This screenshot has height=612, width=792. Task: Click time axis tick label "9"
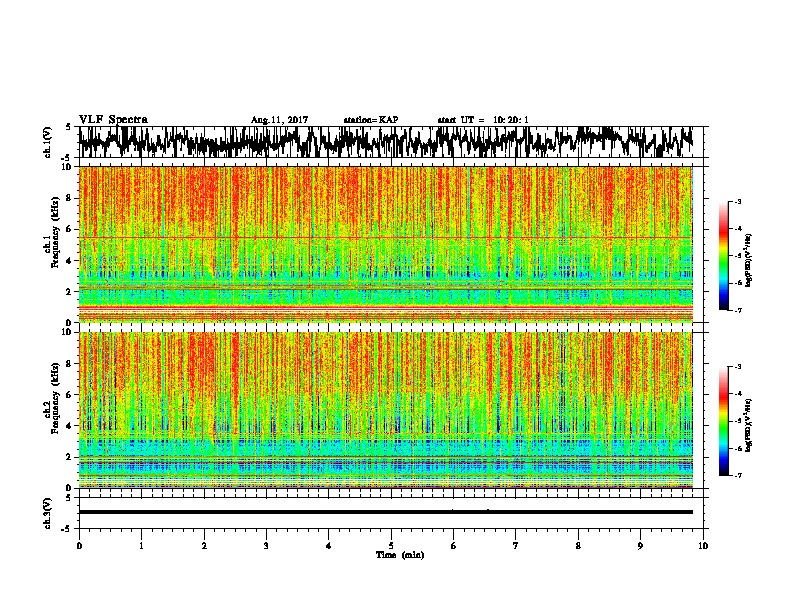640,546
